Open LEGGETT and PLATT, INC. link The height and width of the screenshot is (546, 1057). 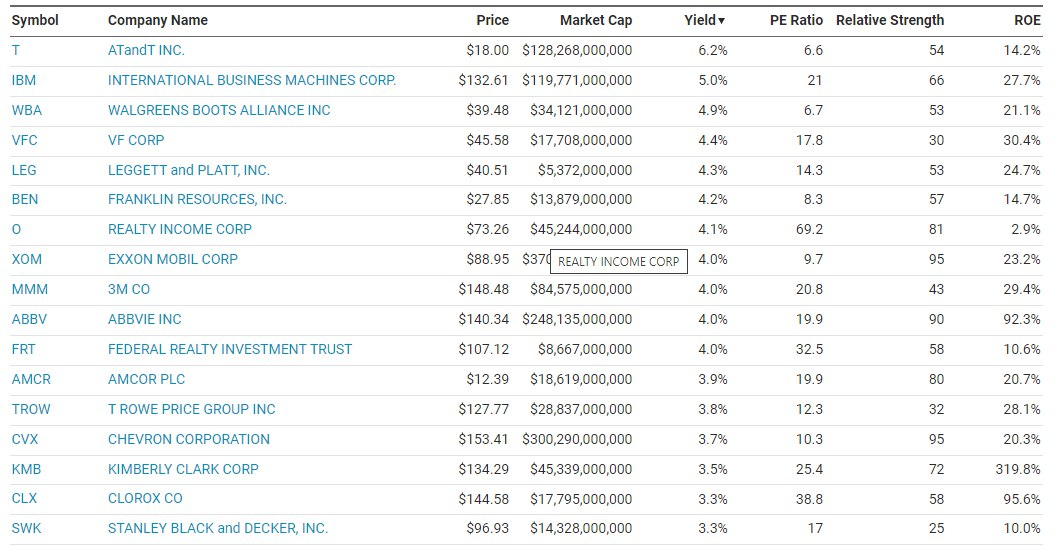coord(189,170)
